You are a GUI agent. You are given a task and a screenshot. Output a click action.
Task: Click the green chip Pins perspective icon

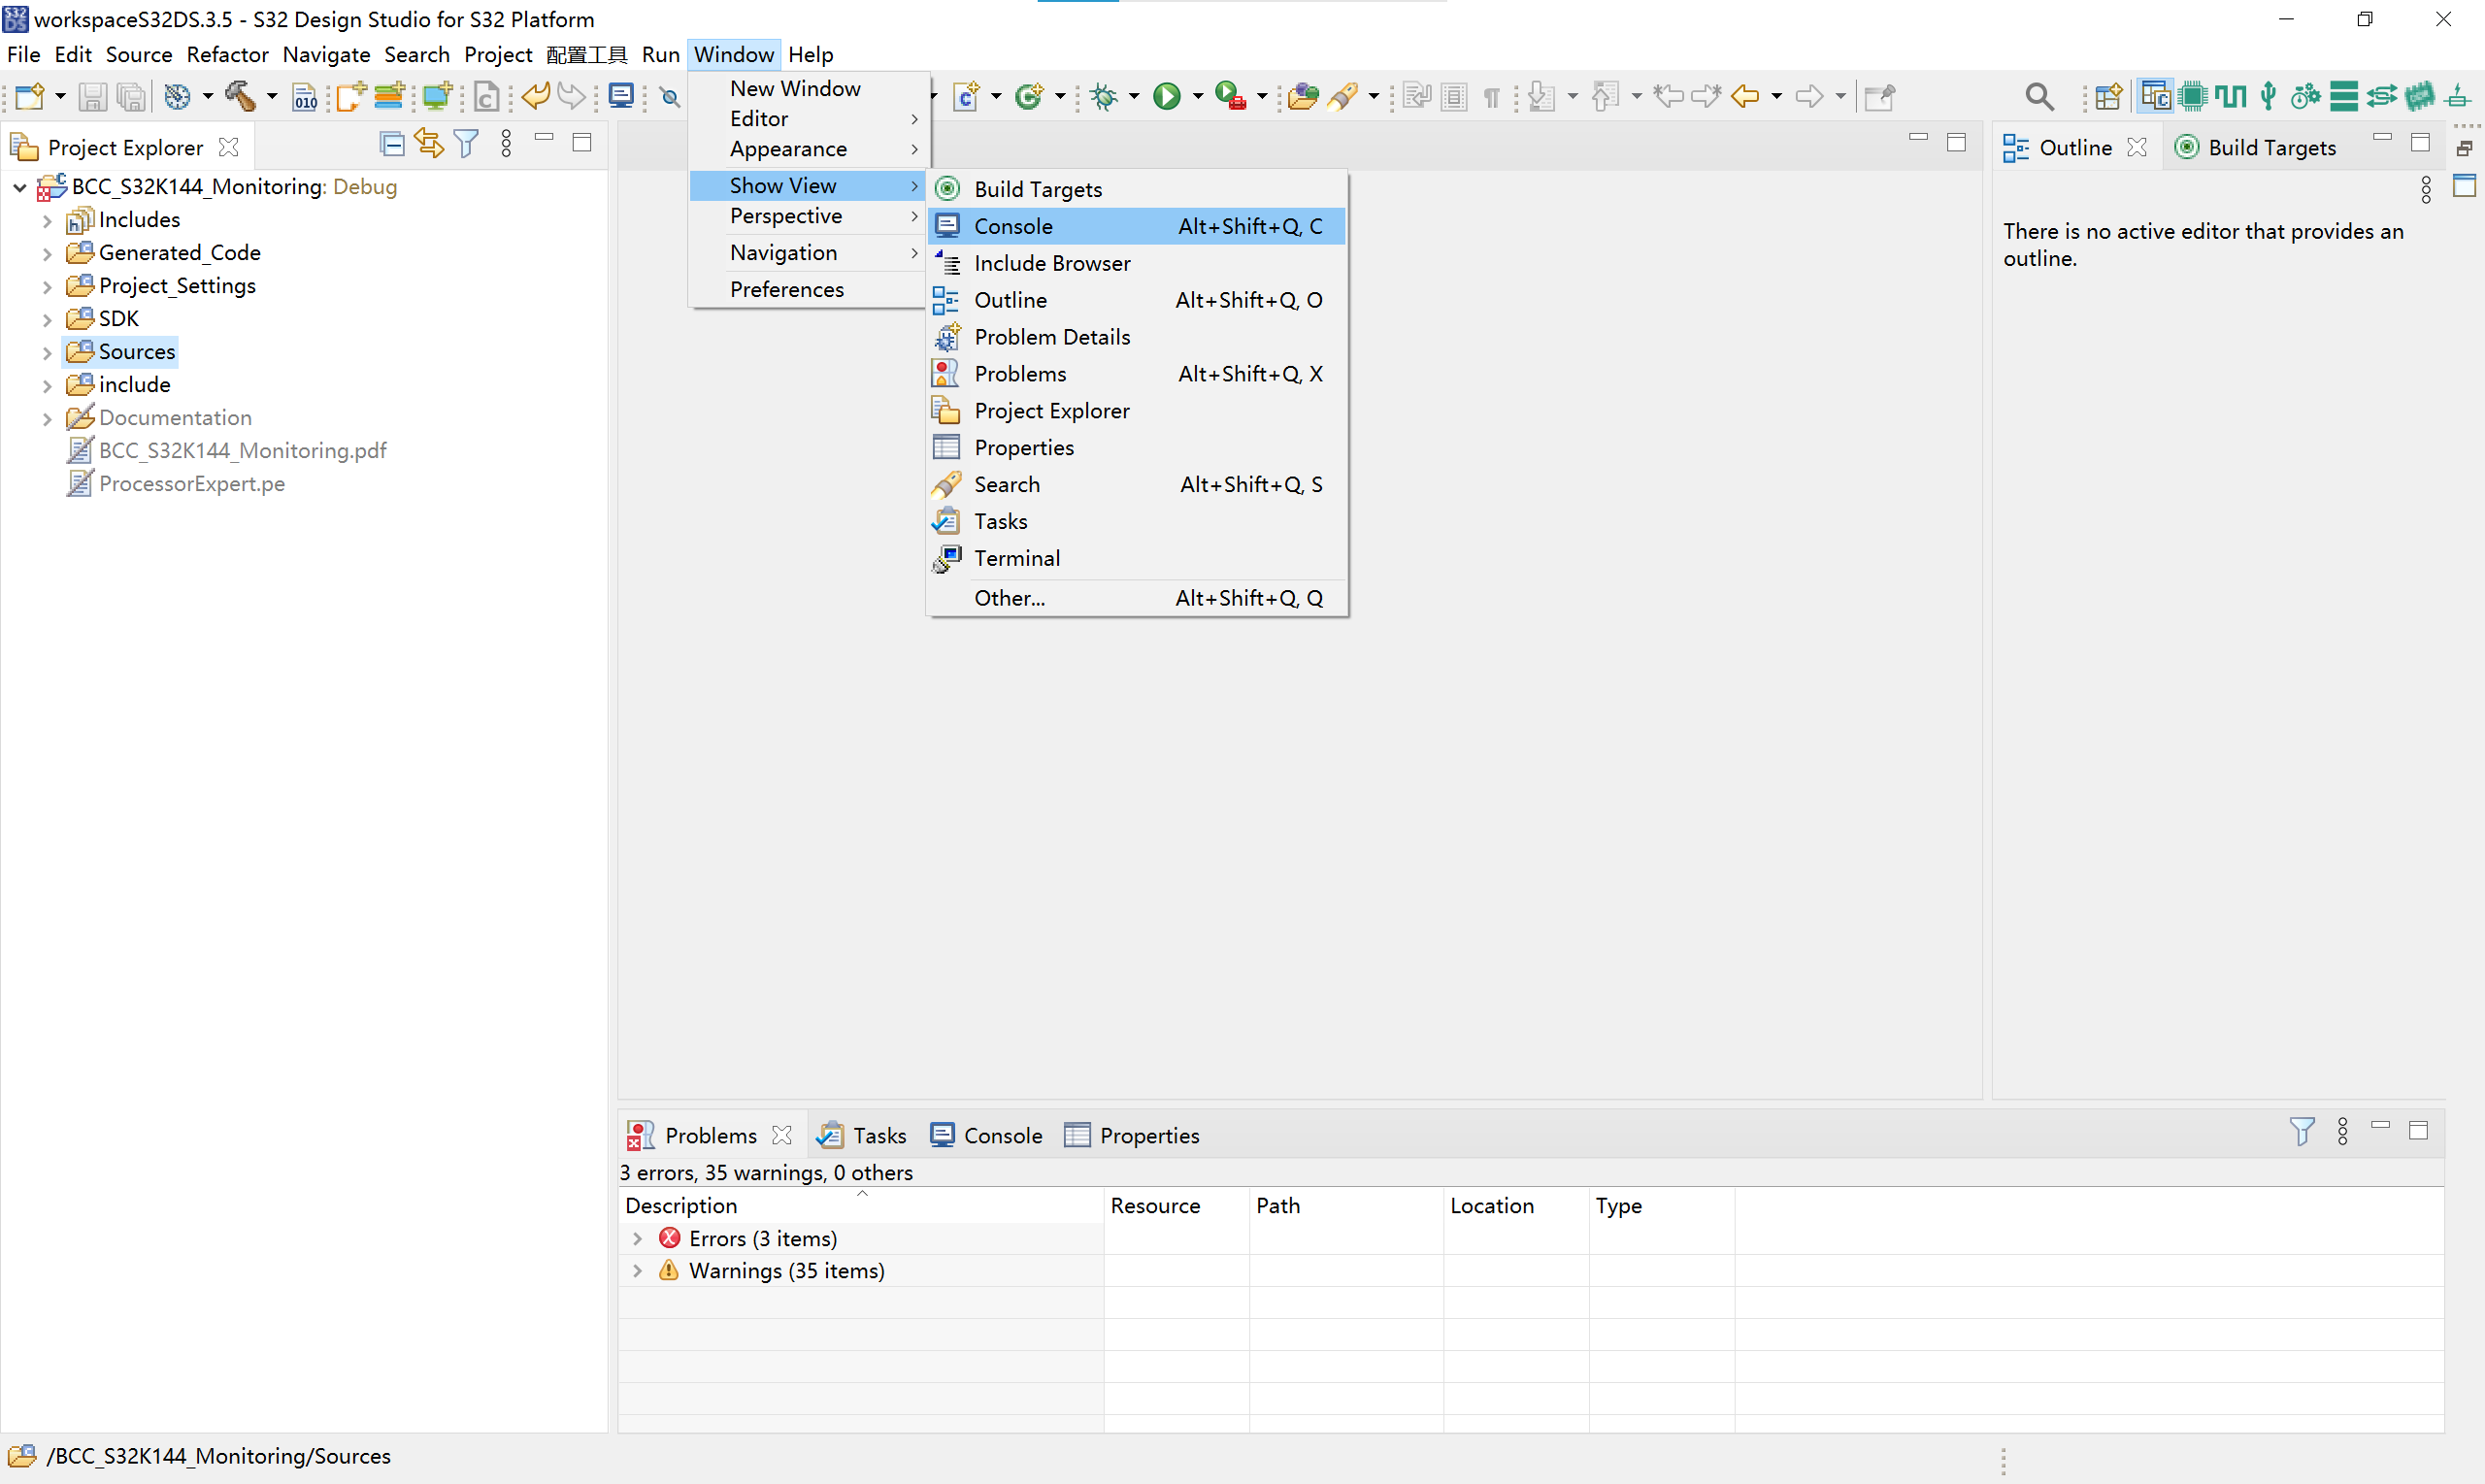pyautogui.click(x=2193, y=96)
